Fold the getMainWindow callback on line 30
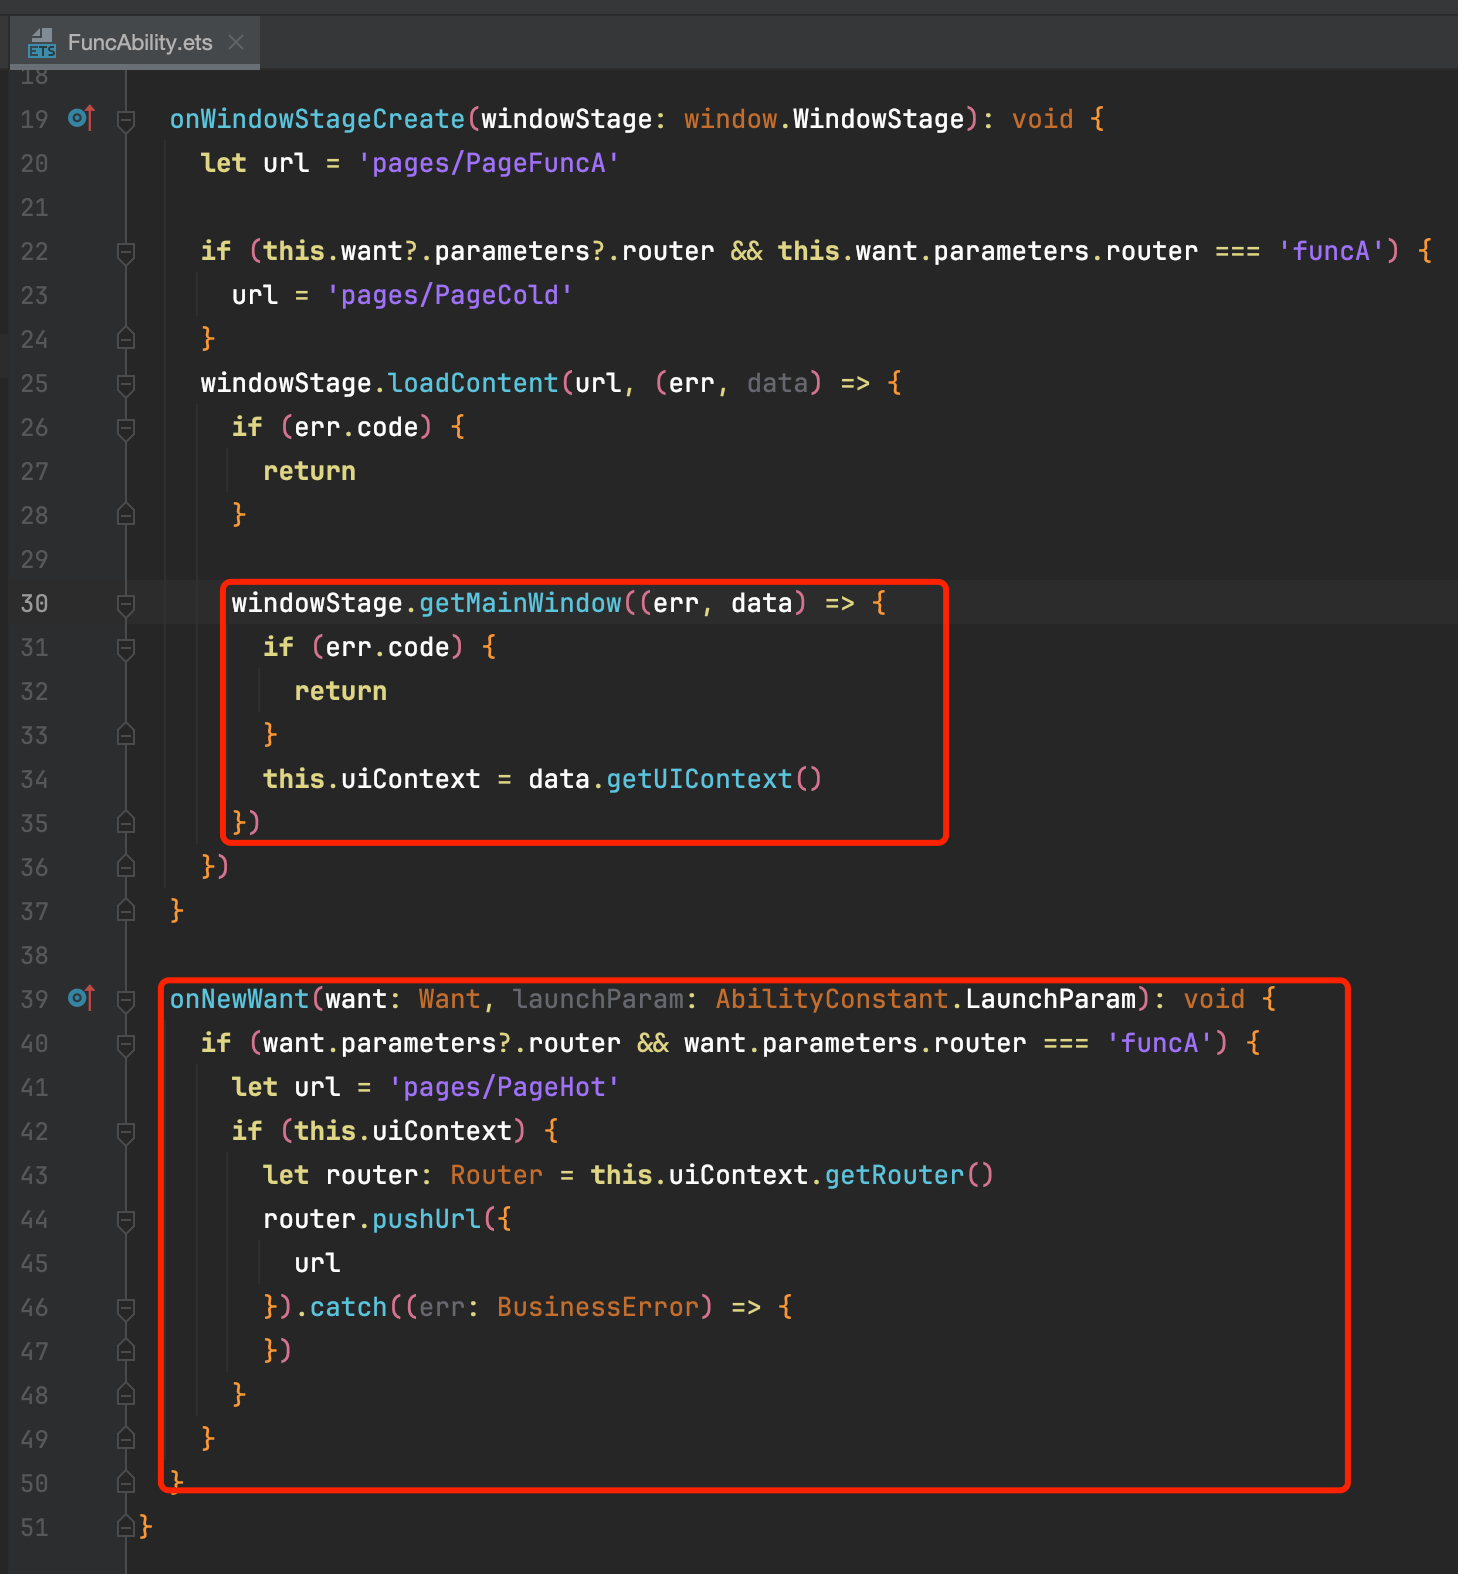The image size is (1458, 1574). tap(126, 604)
